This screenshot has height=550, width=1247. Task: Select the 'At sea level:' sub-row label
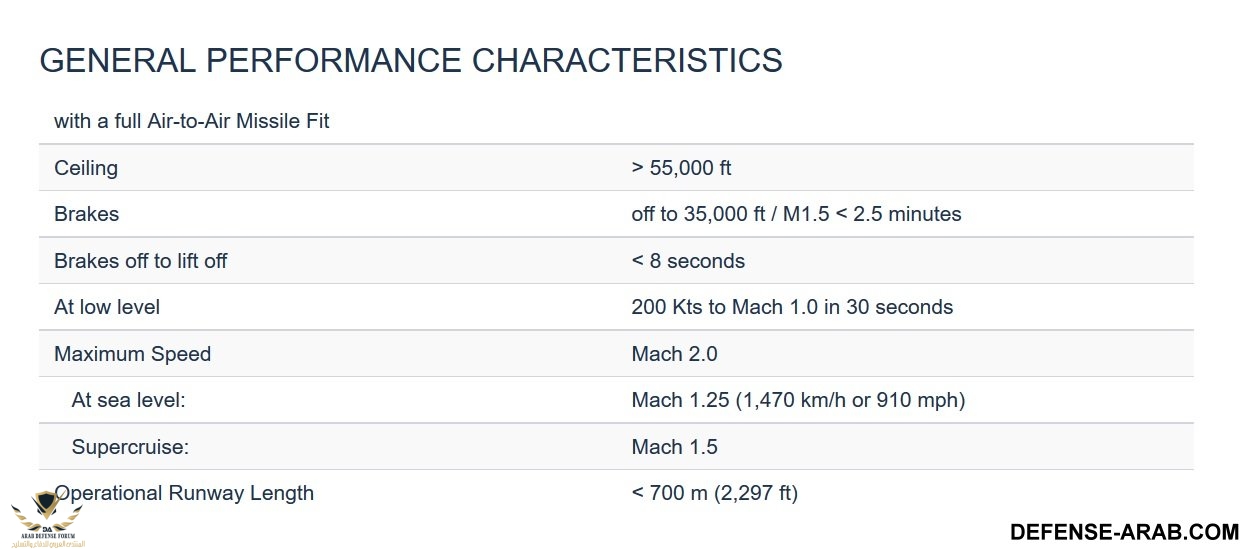(129, 400)
